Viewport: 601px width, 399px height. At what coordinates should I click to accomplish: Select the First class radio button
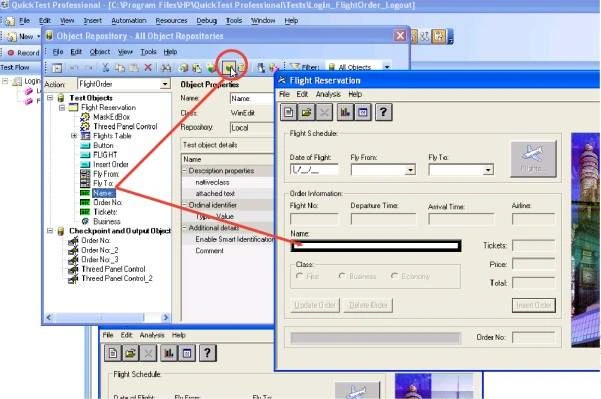click(x=300, y=276)
